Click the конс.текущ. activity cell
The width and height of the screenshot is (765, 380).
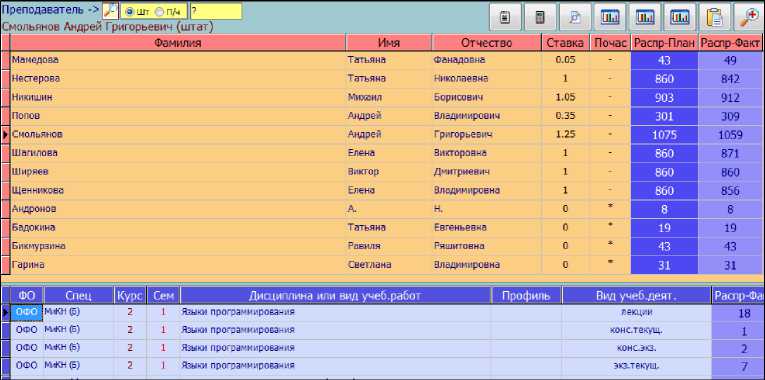coord(636,330)
